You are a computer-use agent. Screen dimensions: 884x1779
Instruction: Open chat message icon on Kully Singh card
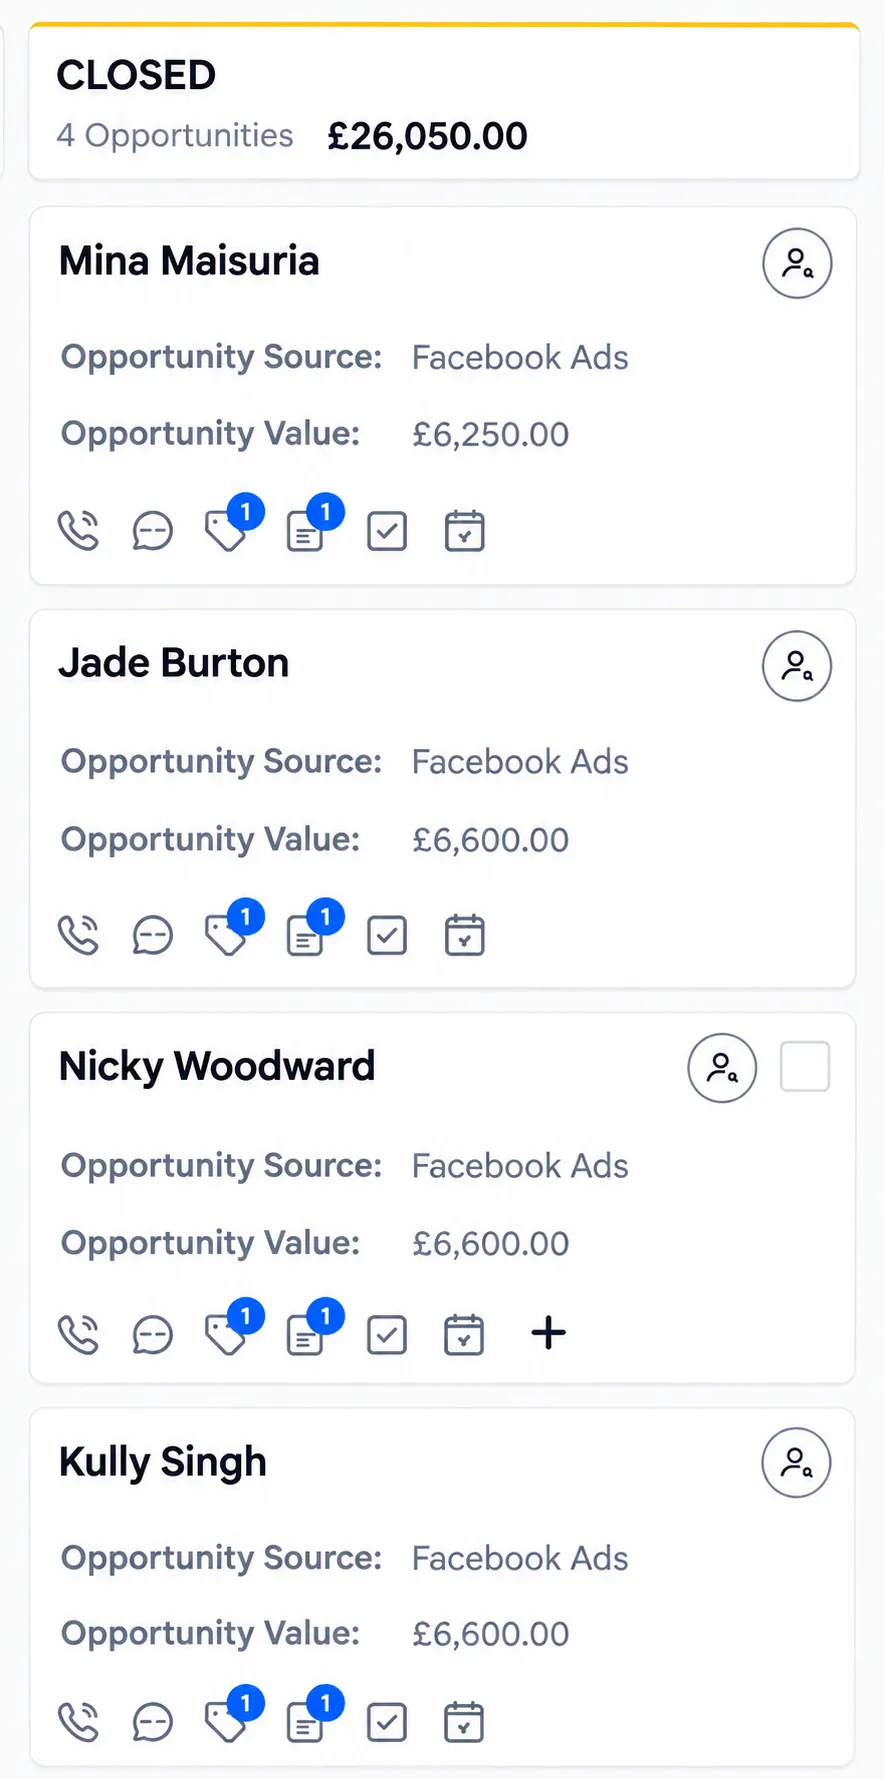152,1722
